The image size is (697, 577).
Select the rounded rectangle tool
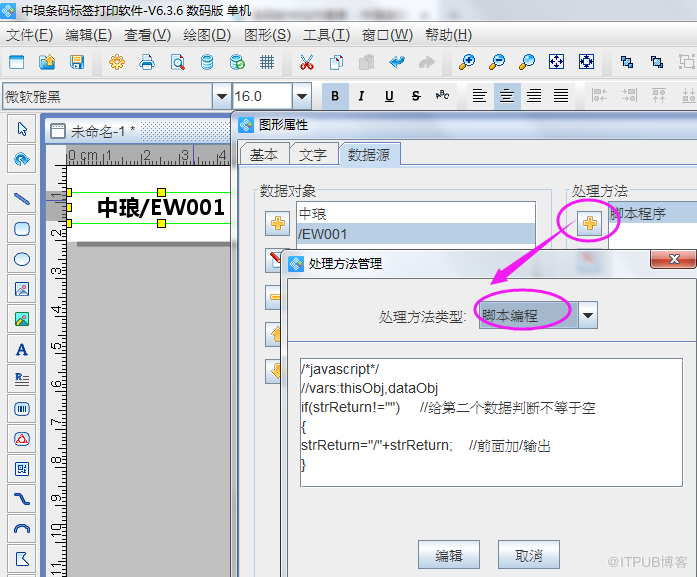coord(22,229)
